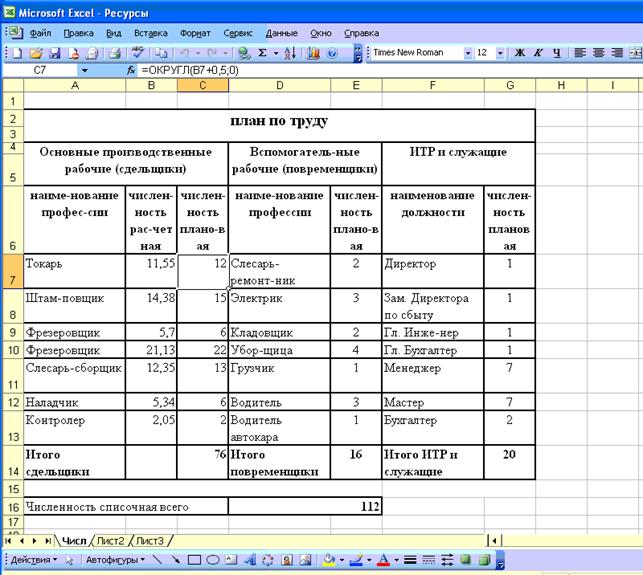
Task: Click inside the formula bar text
Action: pyautogui.click(x=190, y=70)
